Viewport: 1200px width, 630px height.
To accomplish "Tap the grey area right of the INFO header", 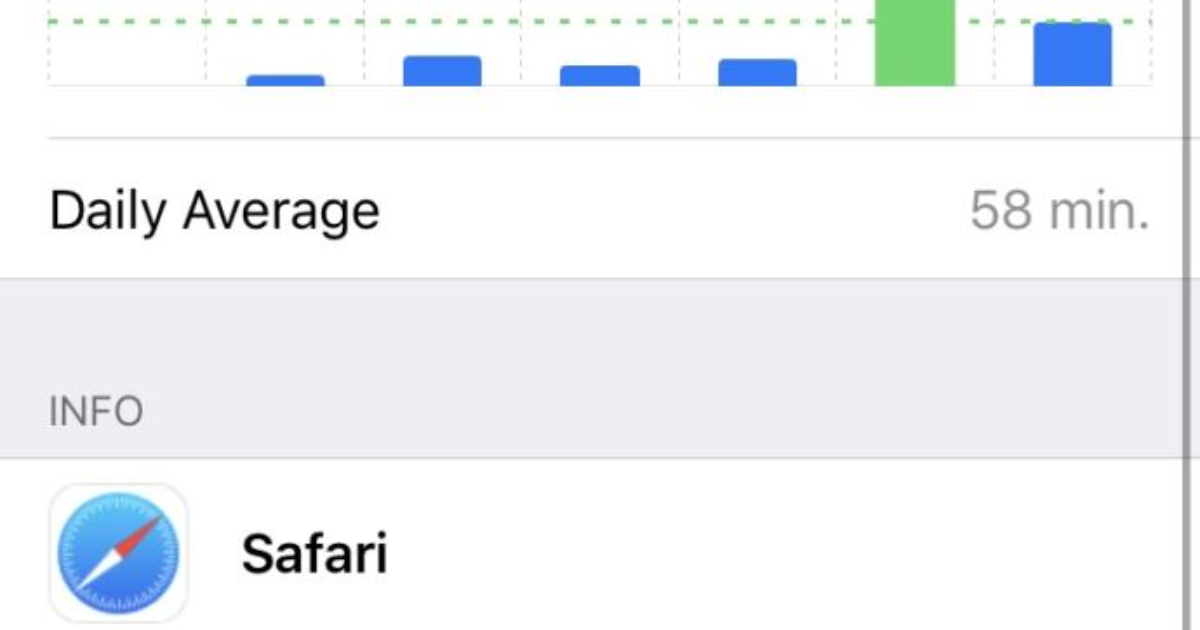I will click(x=650, y=411).
